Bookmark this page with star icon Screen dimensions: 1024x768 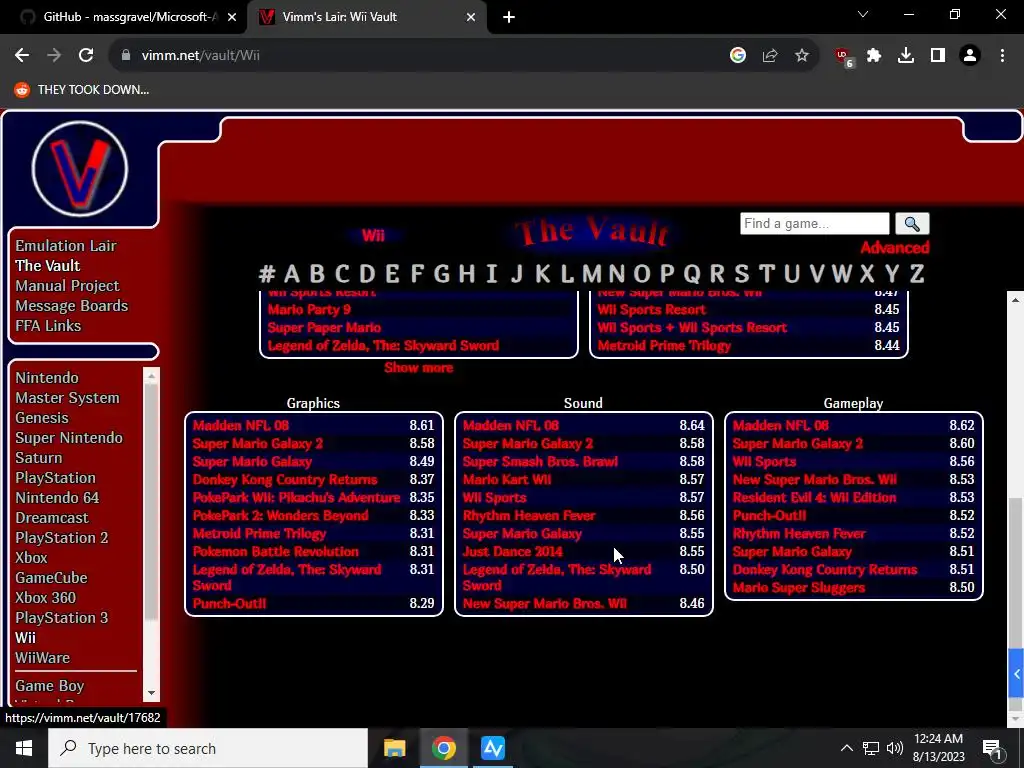click(x=802, y=56)
